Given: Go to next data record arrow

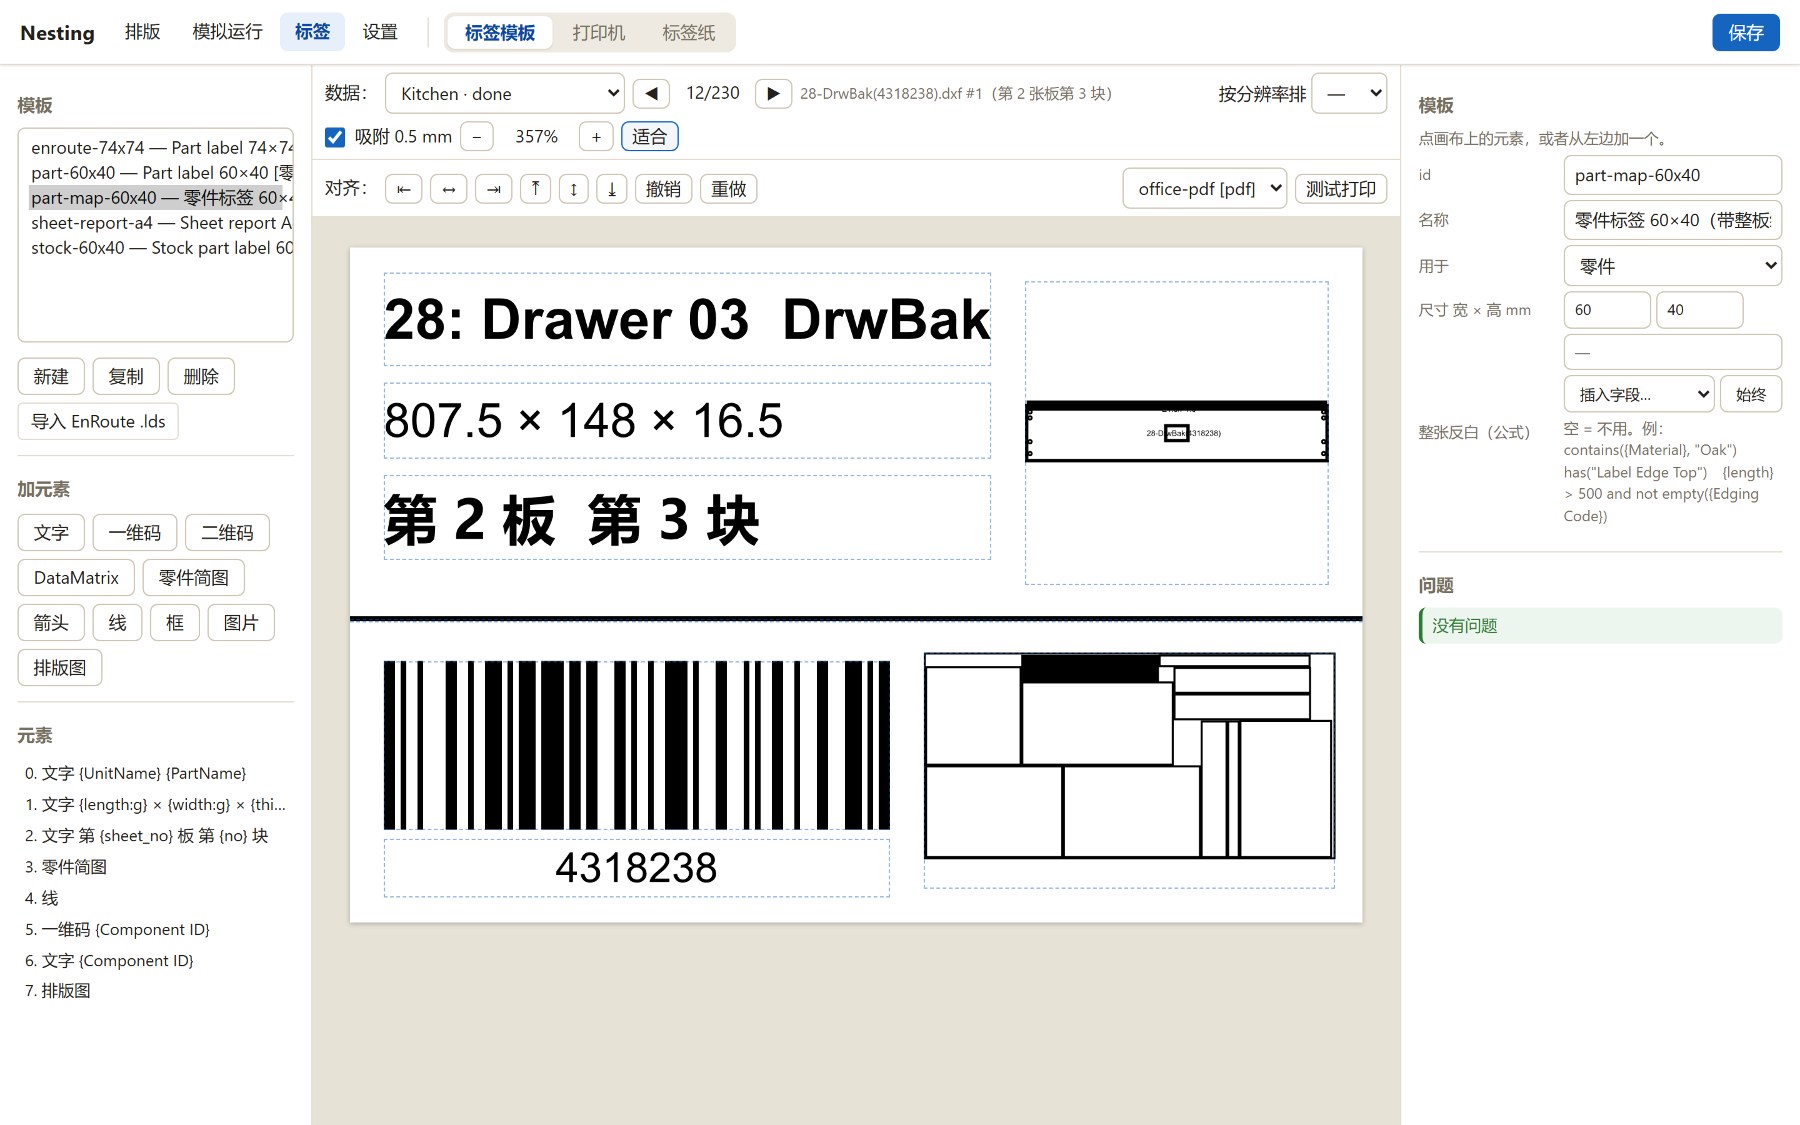Looking at the screenshot, I should (773, 94).
